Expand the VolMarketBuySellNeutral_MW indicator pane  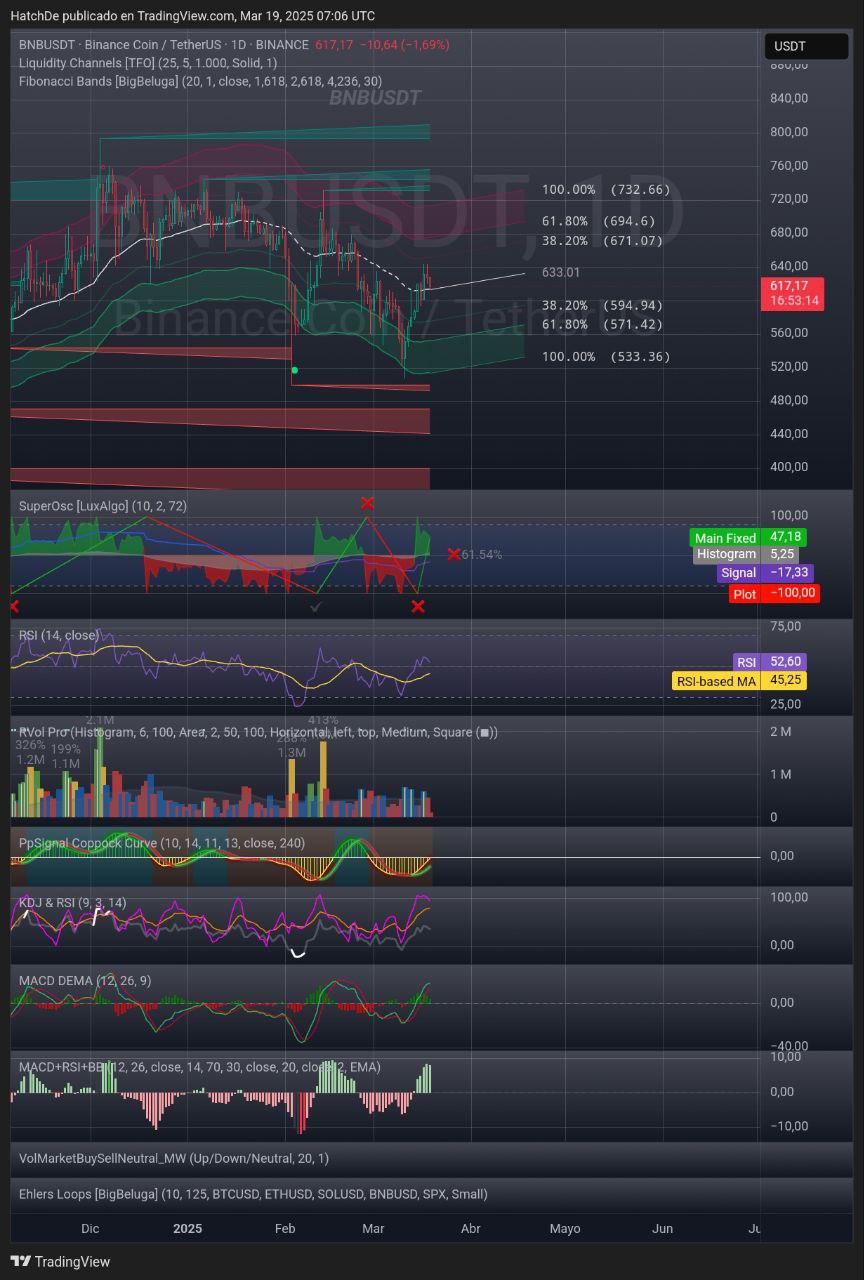click(173, 1158)
